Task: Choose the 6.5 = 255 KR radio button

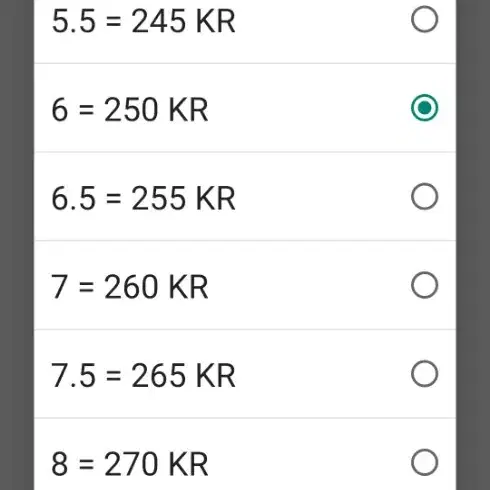Action: (424, 196)
